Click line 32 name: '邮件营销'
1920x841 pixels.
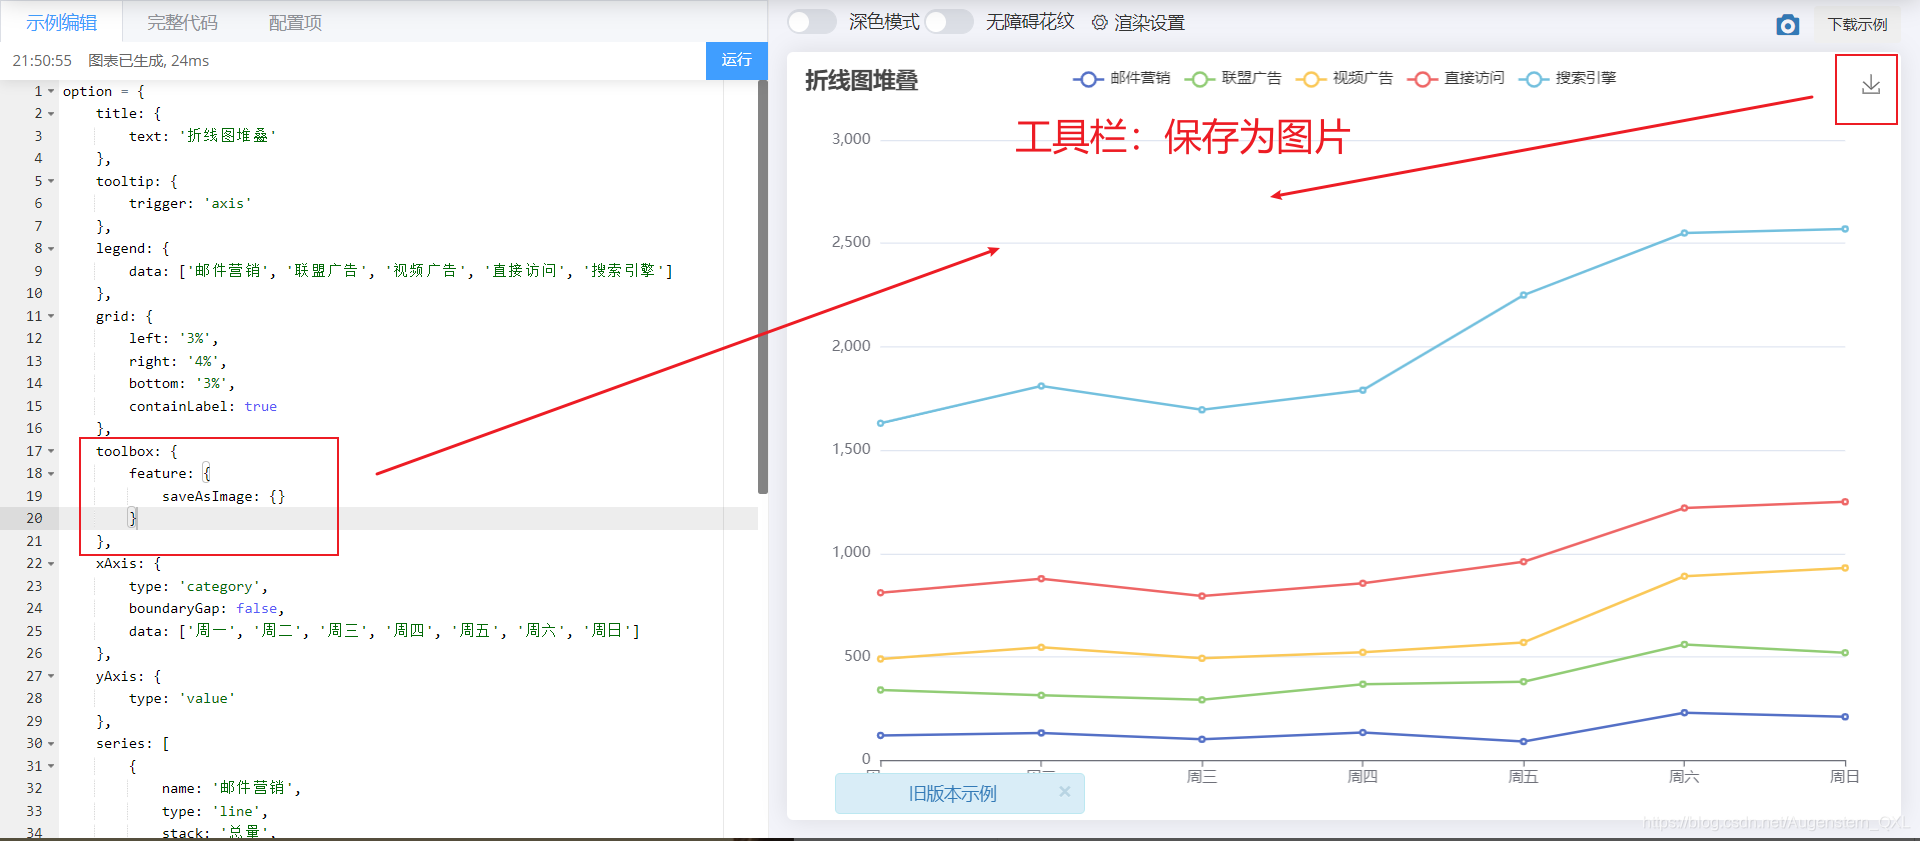click(x=231, y=788)
